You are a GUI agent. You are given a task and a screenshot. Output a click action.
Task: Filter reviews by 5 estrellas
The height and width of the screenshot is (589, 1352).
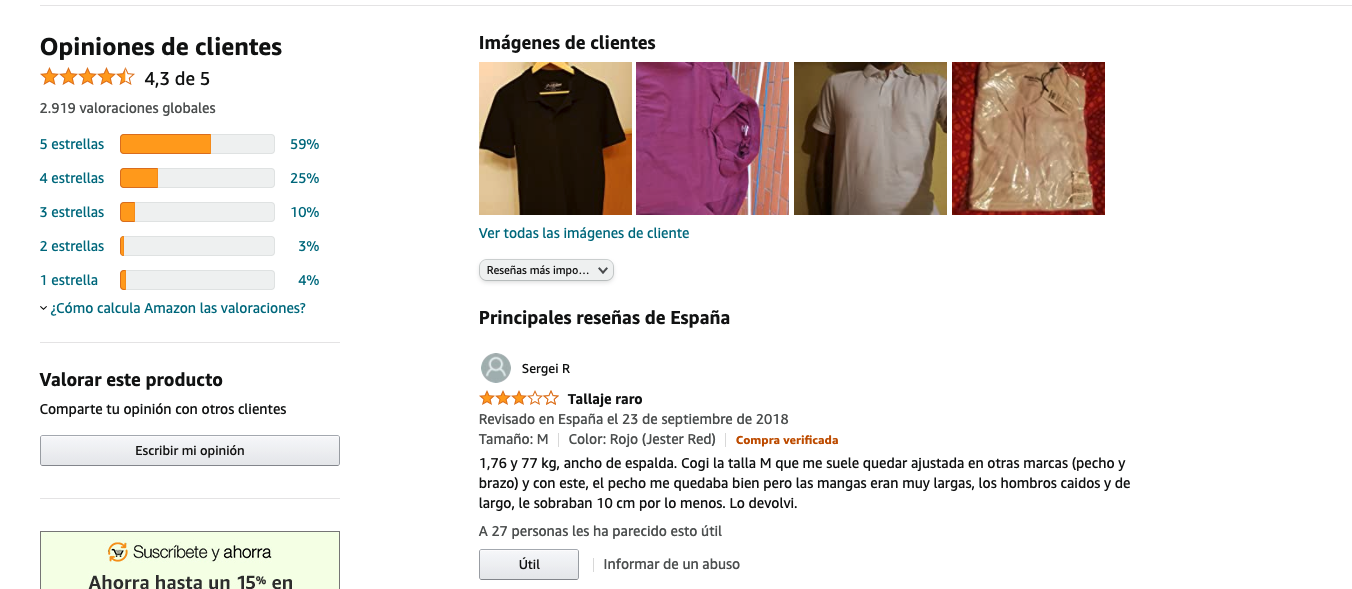point(72,144)
